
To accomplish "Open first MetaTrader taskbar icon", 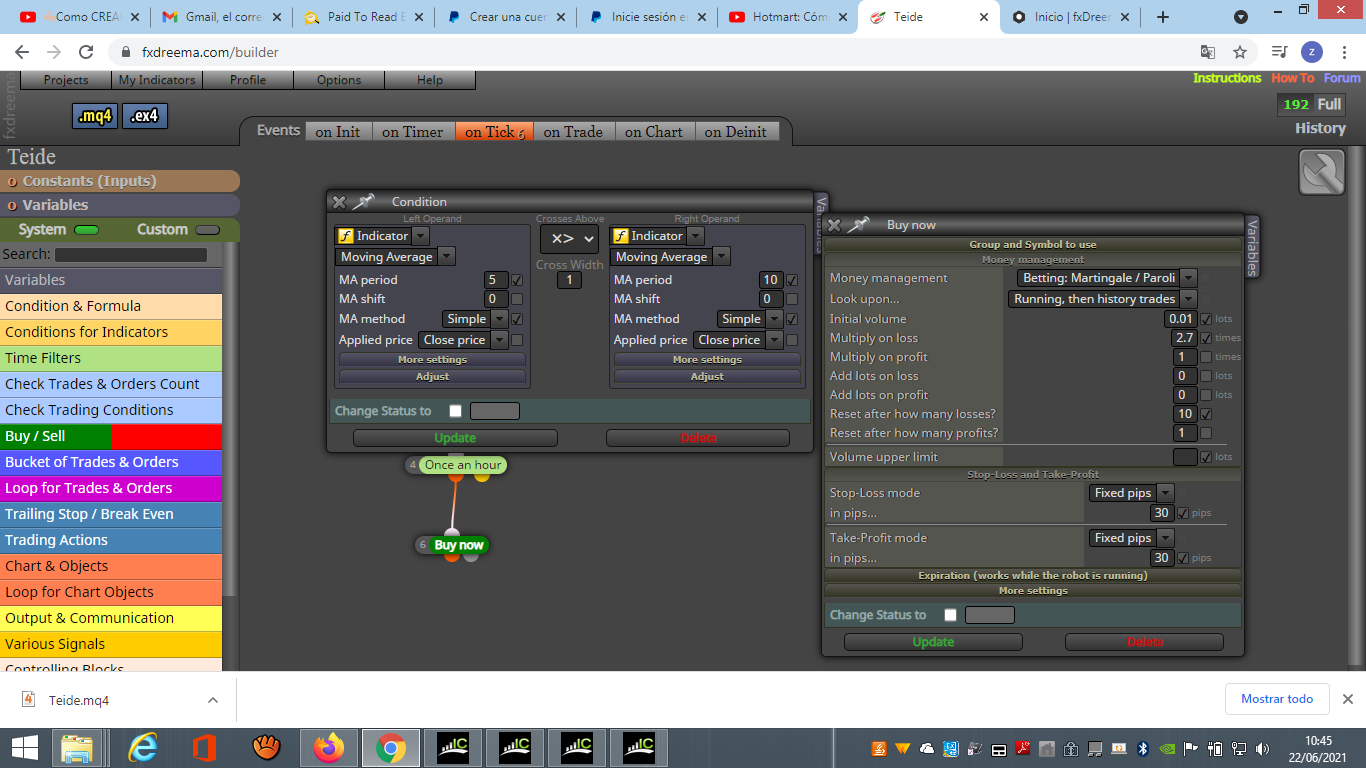I will point(453,747).
